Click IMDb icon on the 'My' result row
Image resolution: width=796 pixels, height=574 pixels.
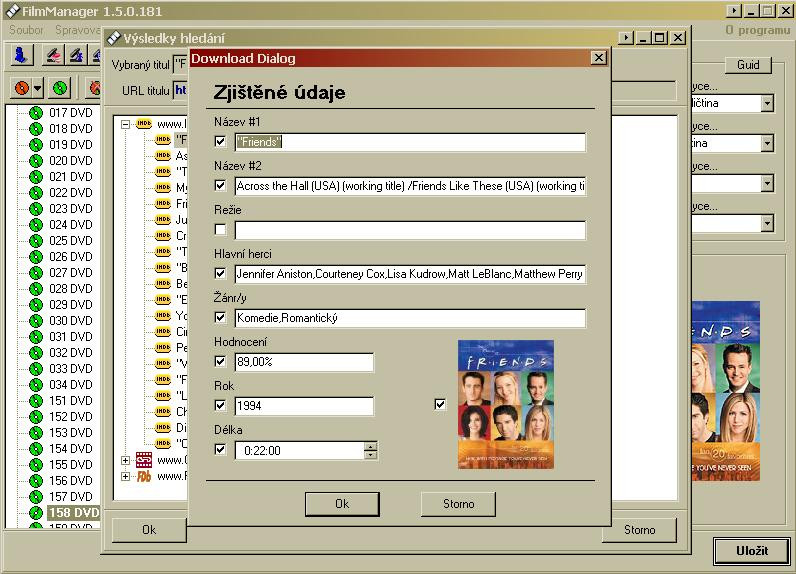163,187
